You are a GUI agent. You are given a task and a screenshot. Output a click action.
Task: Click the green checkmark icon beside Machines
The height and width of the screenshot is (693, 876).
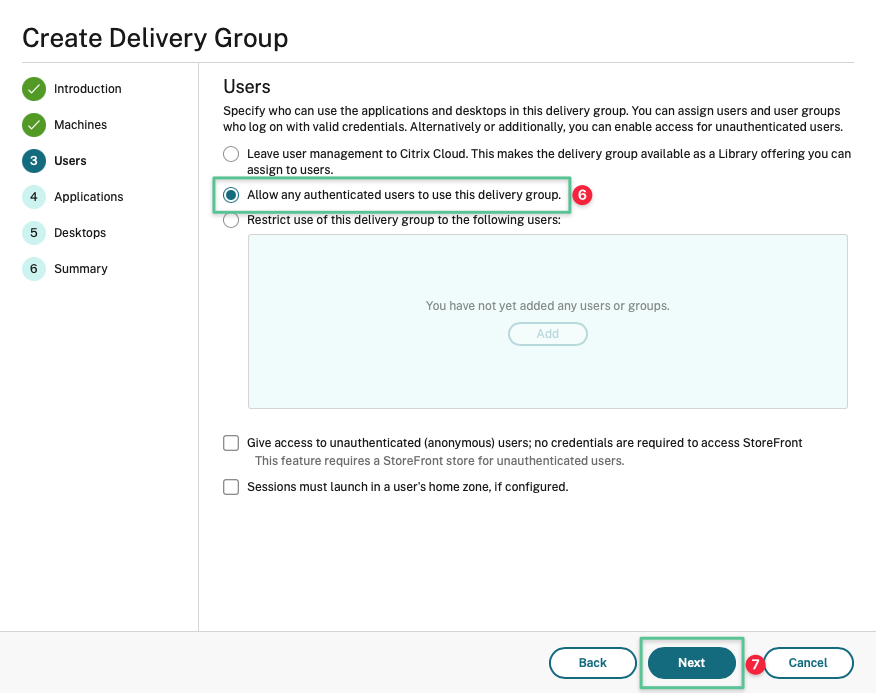click(34, 125)
